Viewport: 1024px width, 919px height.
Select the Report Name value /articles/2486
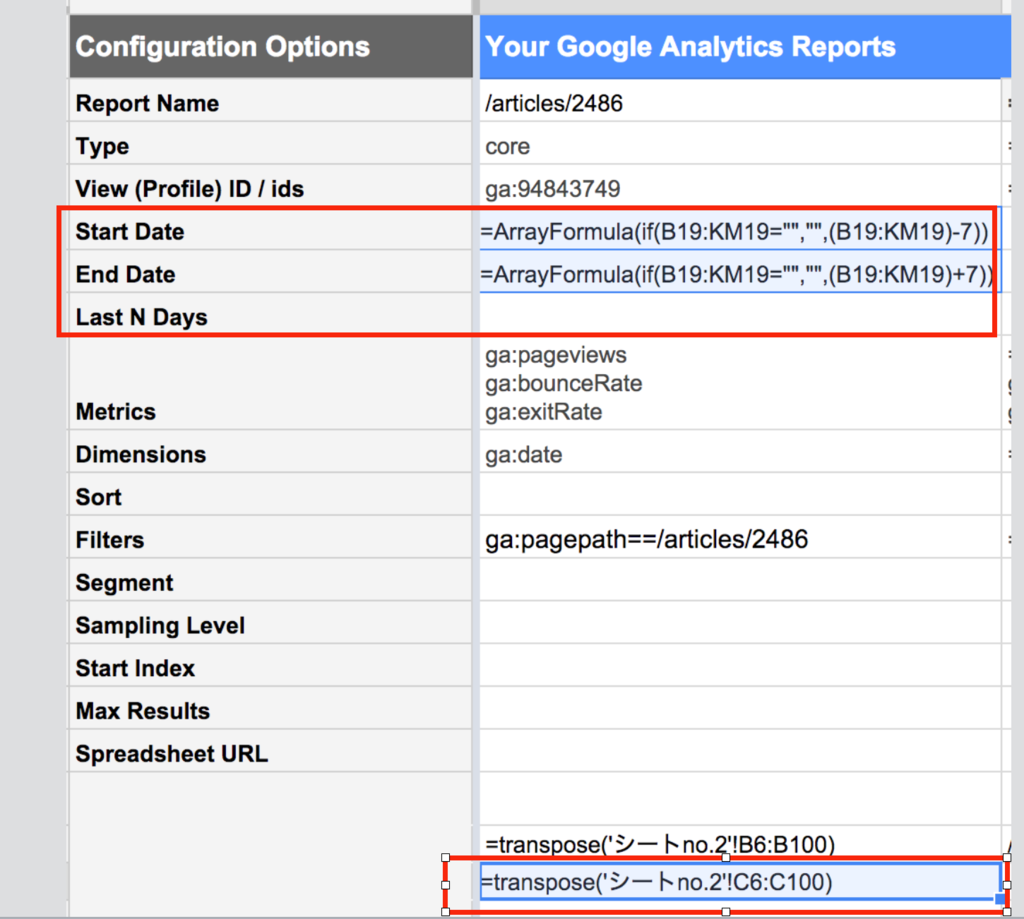pos(740,103)
